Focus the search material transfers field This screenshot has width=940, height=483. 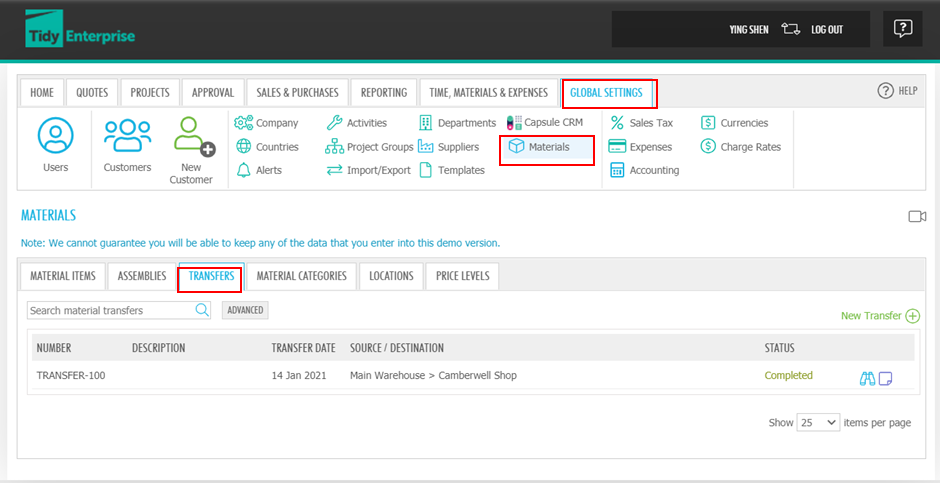(x=110, y=310)
